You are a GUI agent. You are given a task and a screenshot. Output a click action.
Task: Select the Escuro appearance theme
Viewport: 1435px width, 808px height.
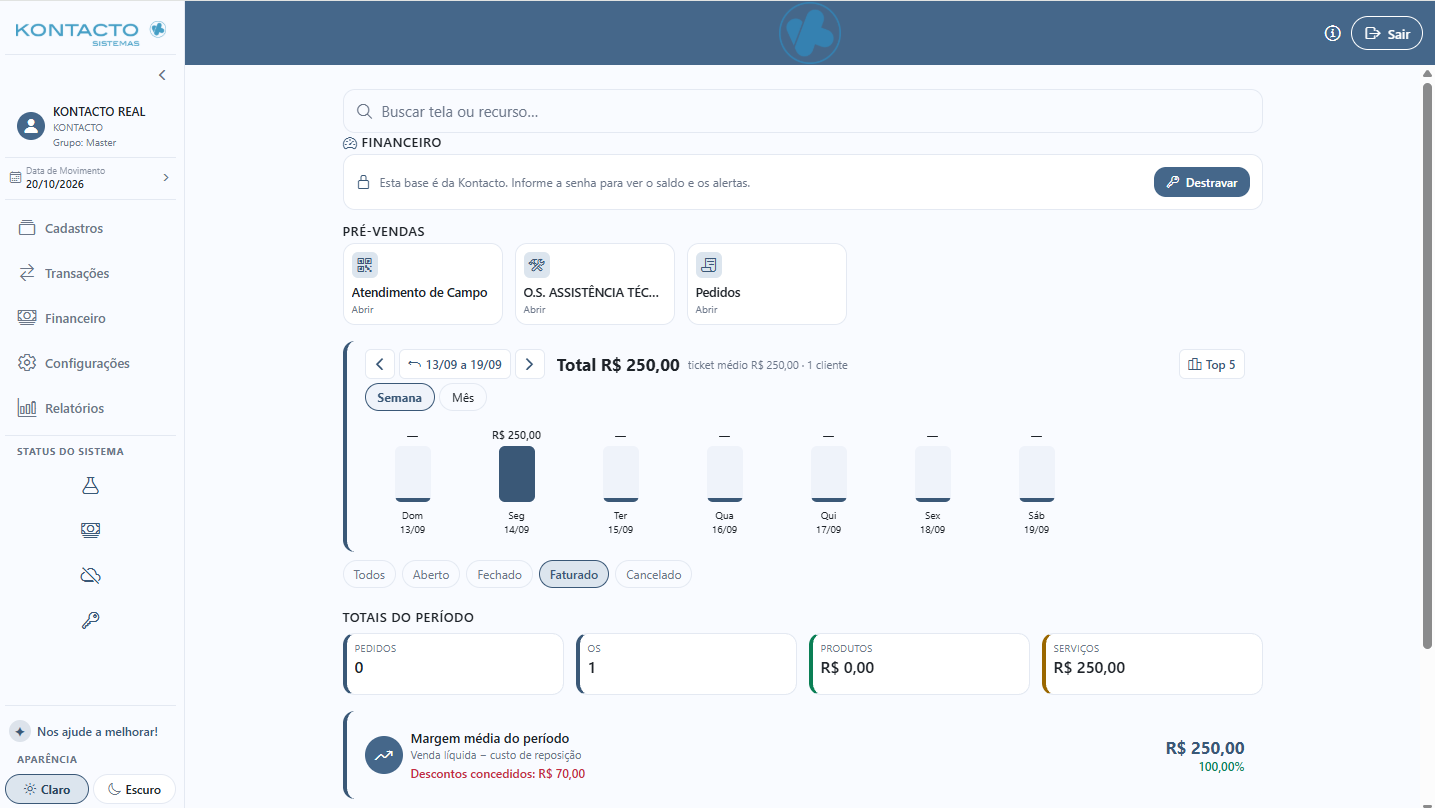click(x=135, y=789)
